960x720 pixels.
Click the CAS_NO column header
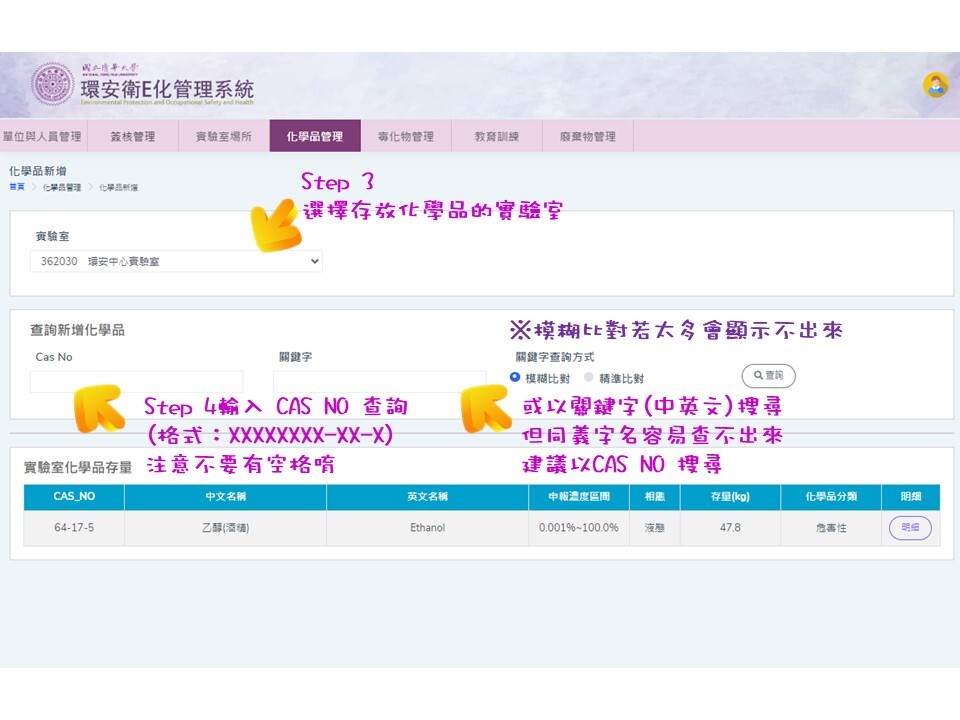coord(74,497)
